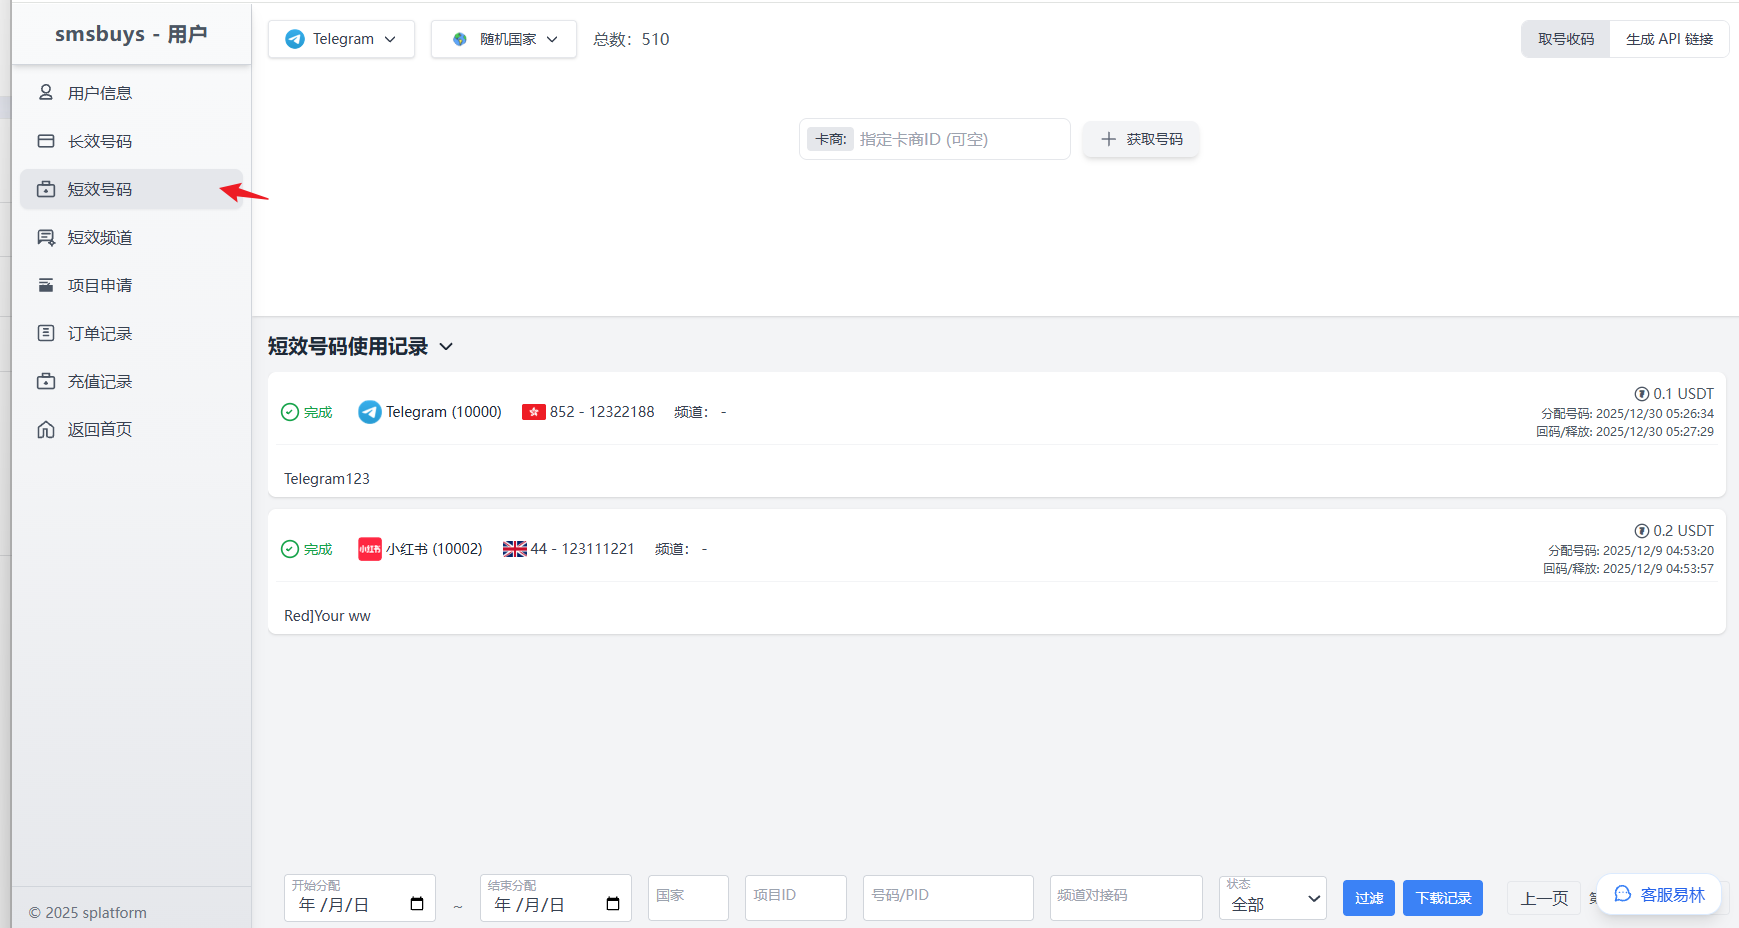Click the 充值记录 recharge icon
Viewport: 1739px width, 928px height.
point(46,381)
